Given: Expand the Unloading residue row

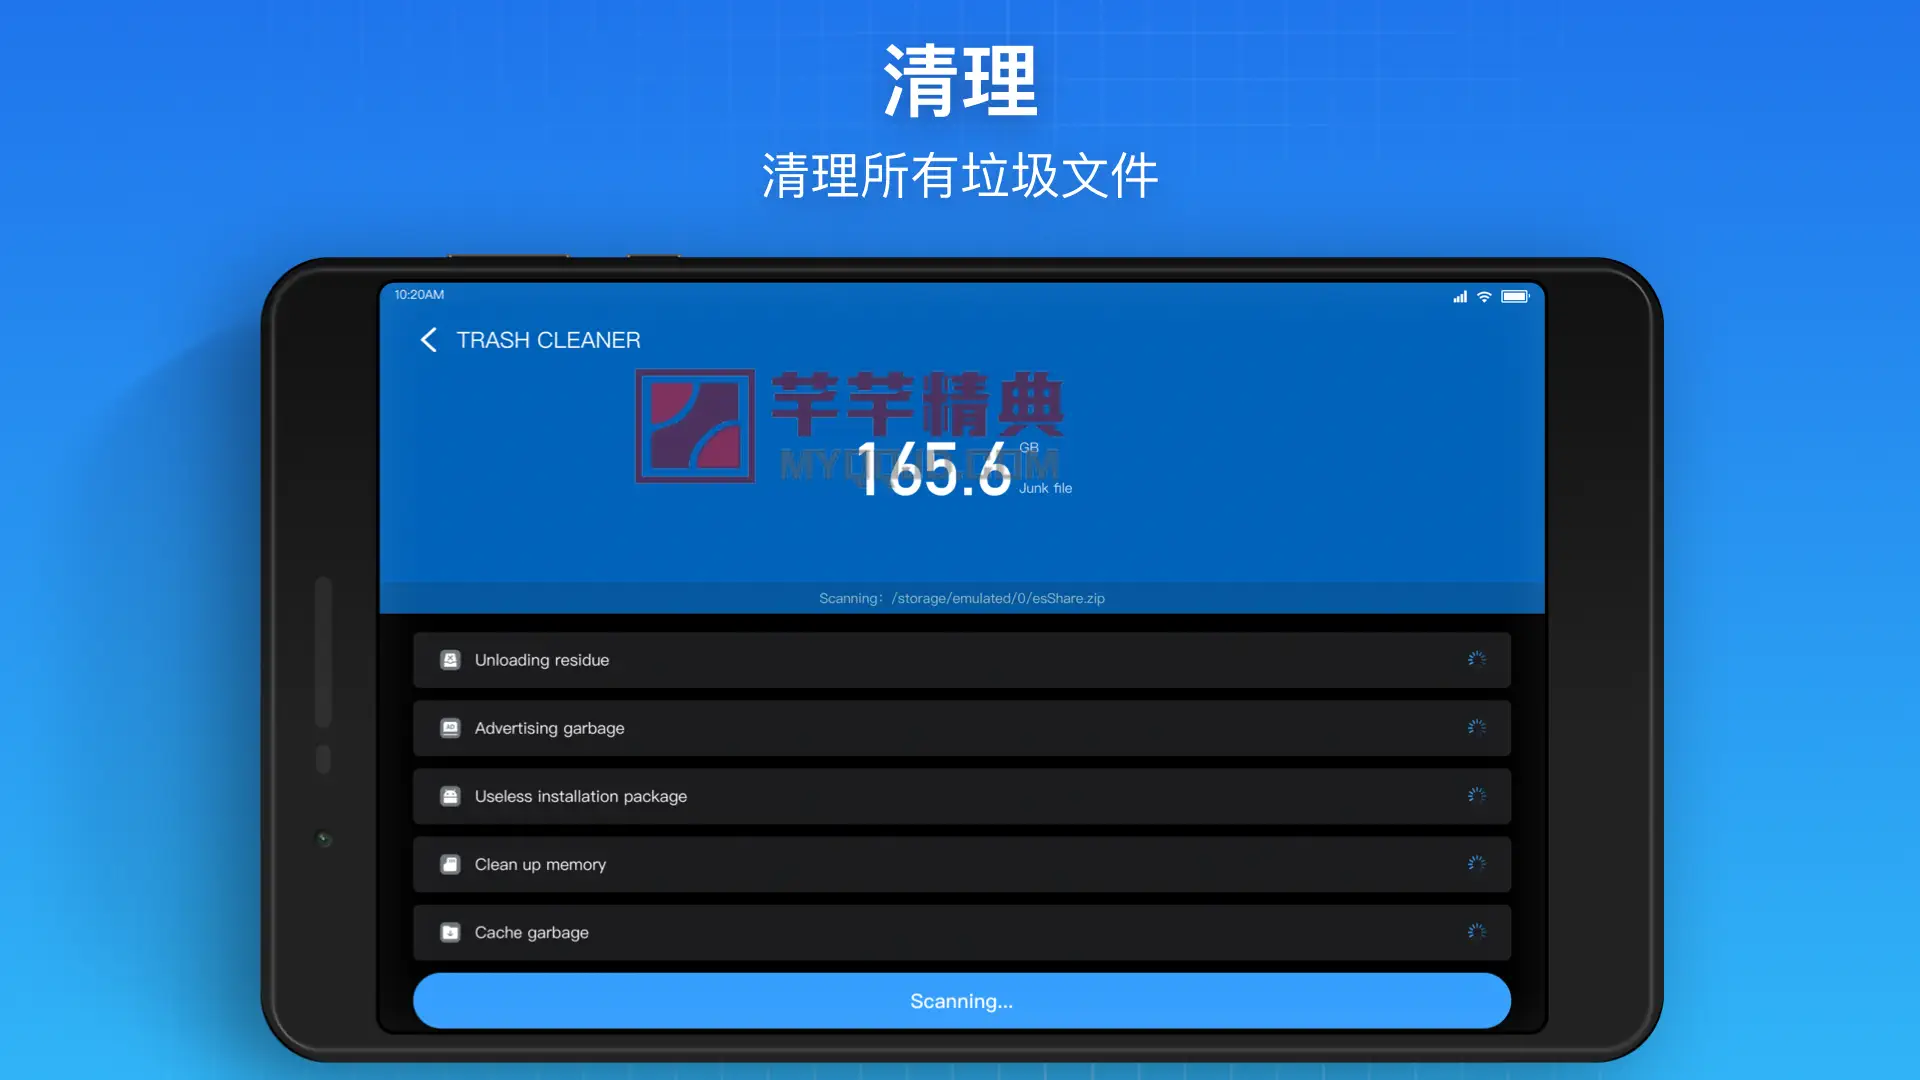Looking at the screenshot, I should point(960,660).
